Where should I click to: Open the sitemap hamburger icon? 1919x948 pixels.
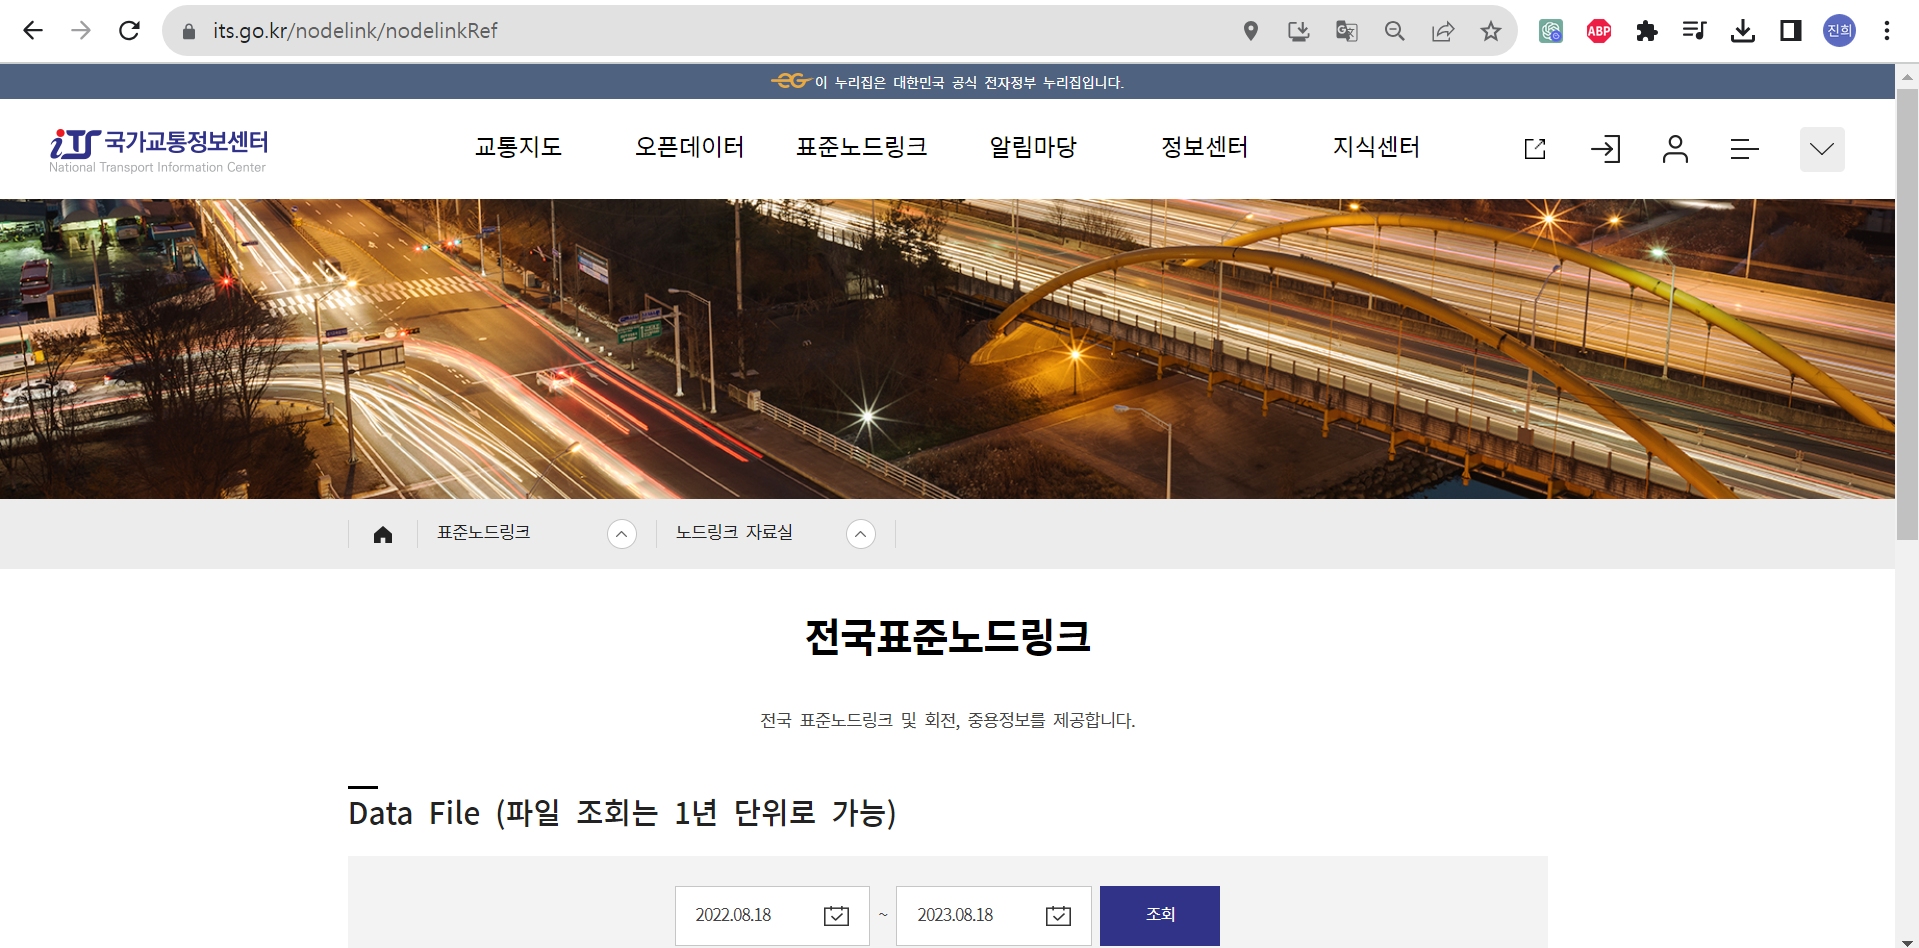tap(1744, 149)
